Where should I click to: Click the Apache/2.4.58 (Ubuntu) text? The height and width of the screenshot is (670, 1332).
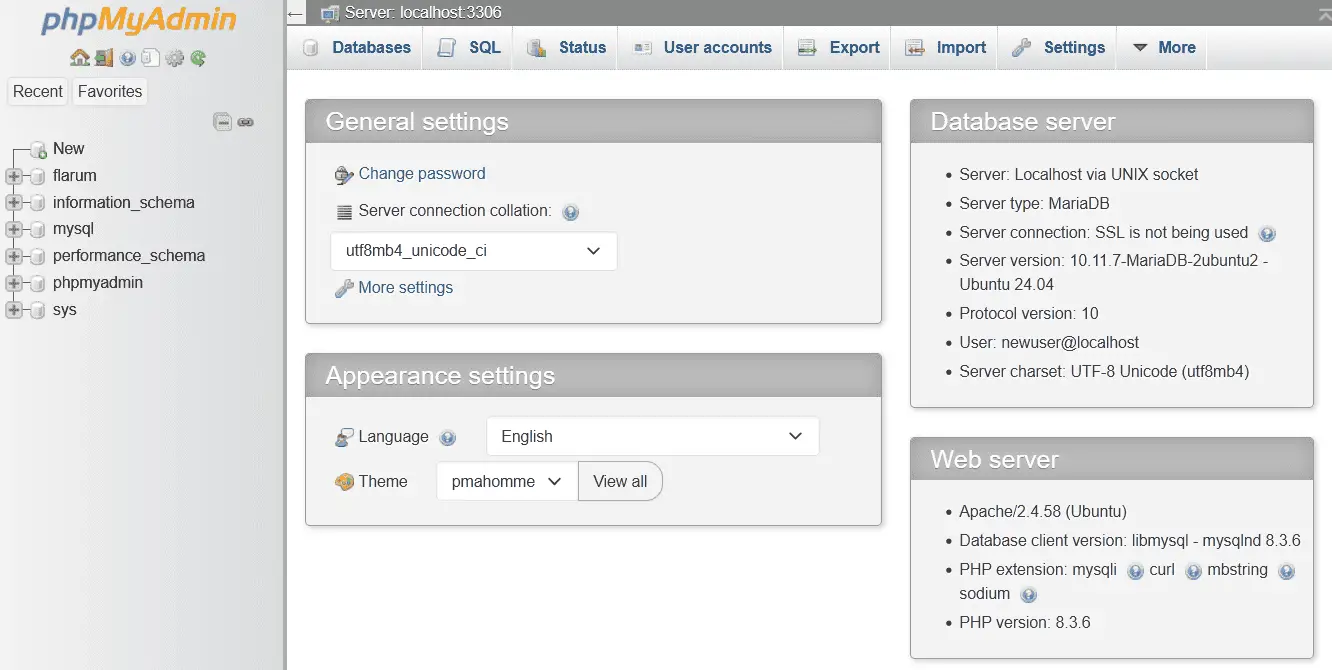tap(1043, 511)
